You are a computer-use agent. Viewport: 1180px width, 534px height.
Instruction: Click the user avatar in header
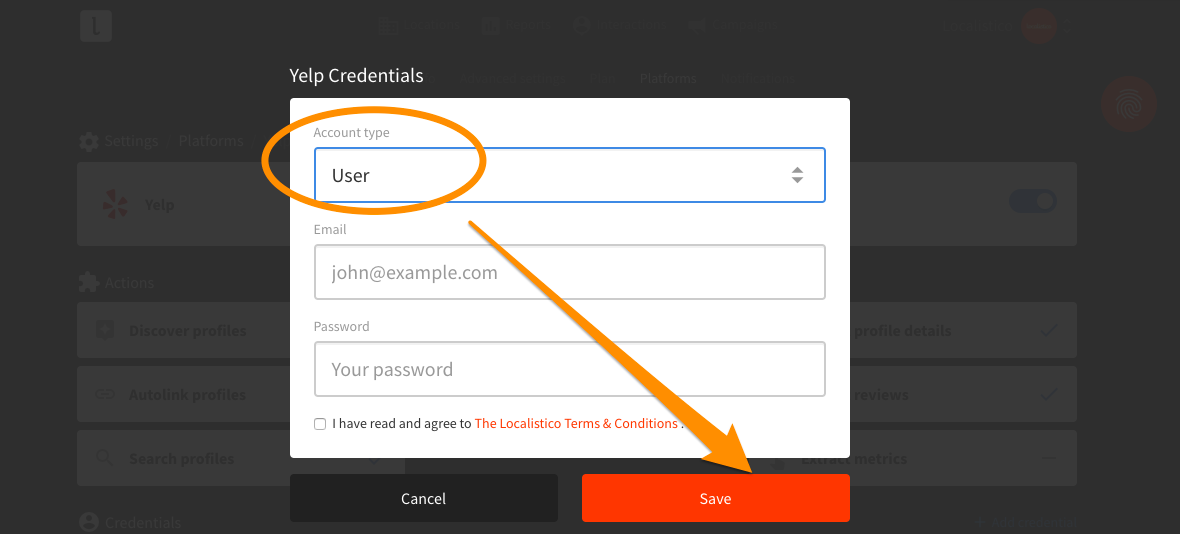coord(1039,26)
